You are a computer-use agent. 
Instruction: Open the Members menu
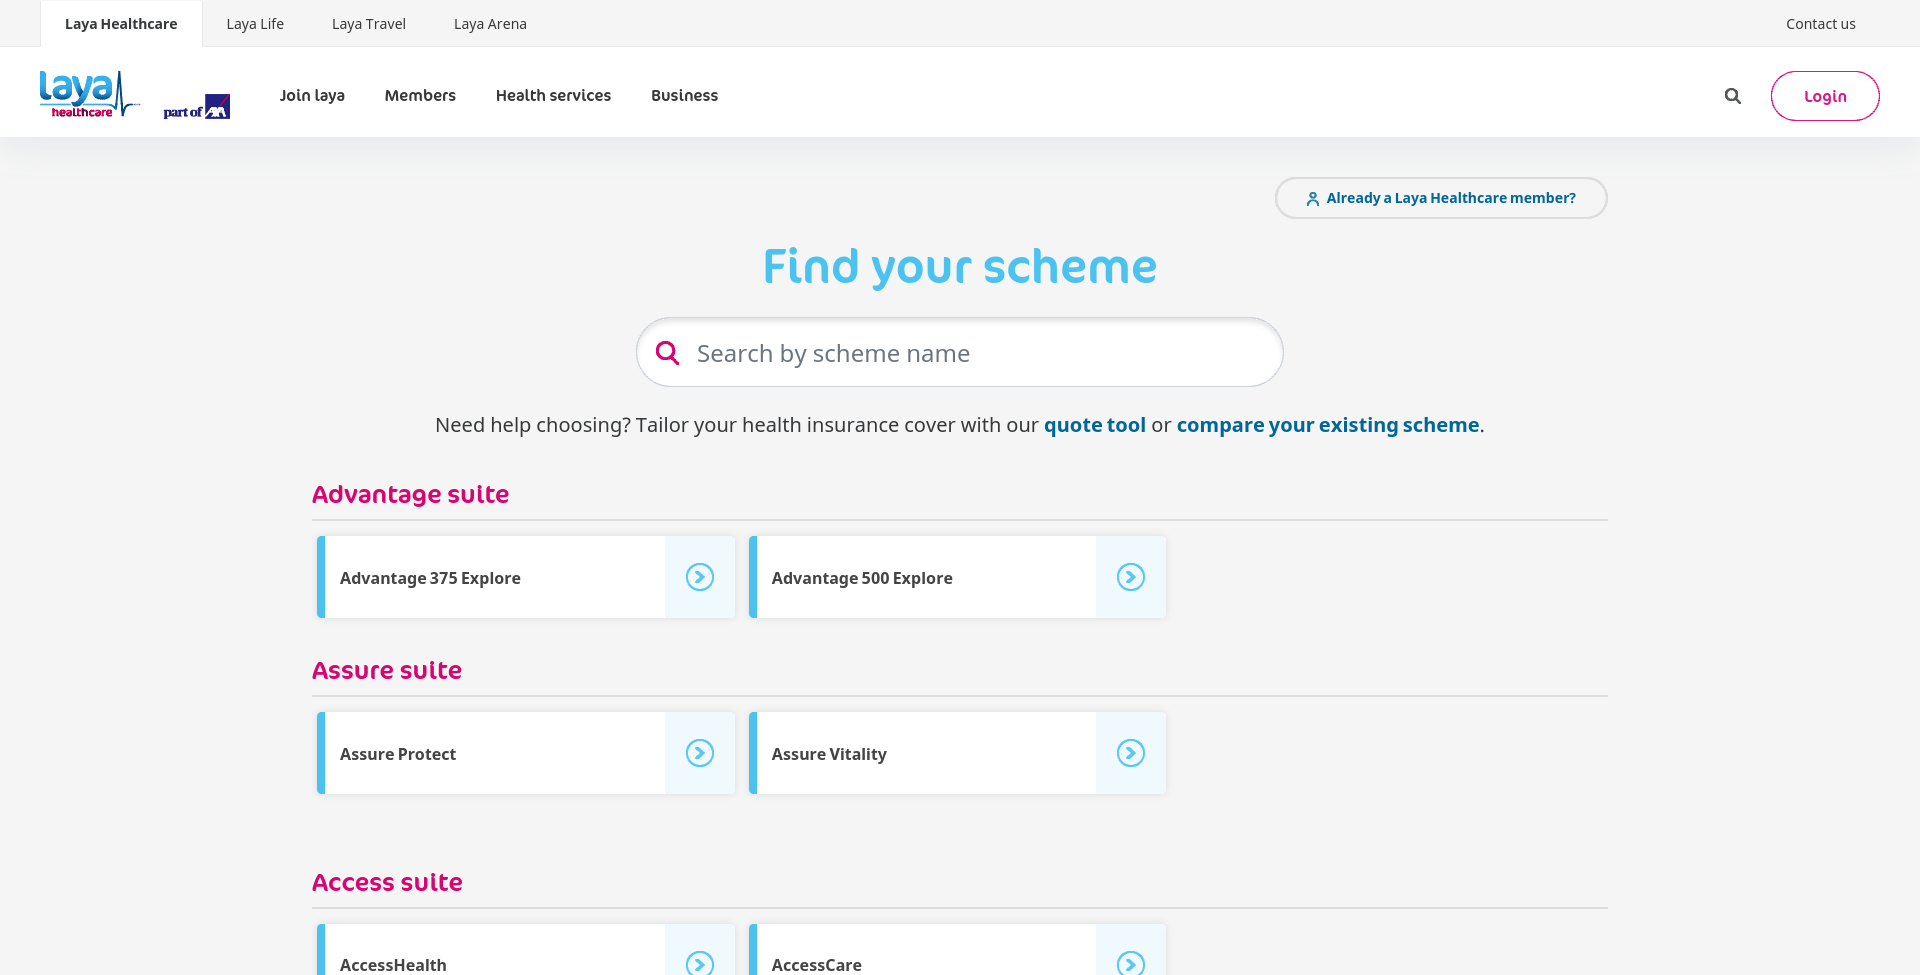[x=420, y=95]
